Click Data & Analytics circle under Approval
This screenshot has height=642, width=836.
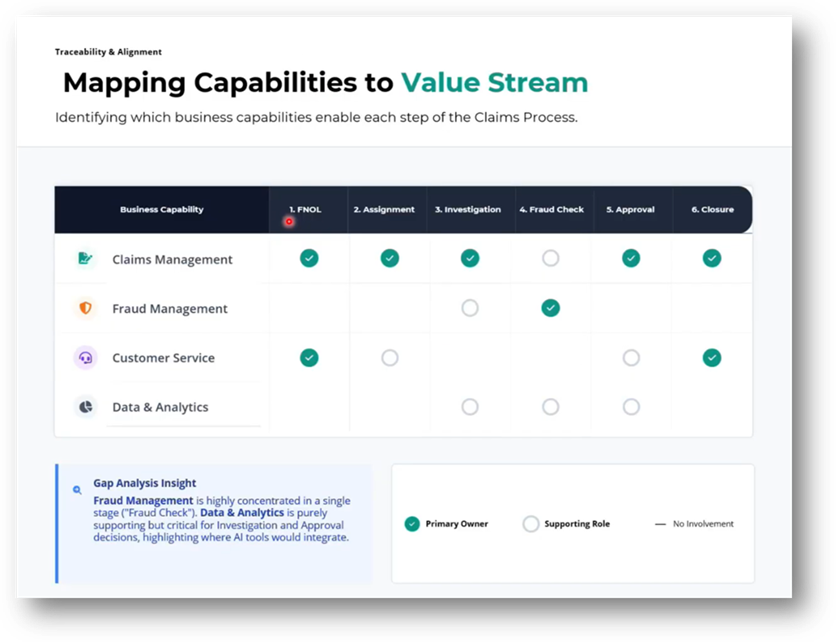click(x=631, y=407)
